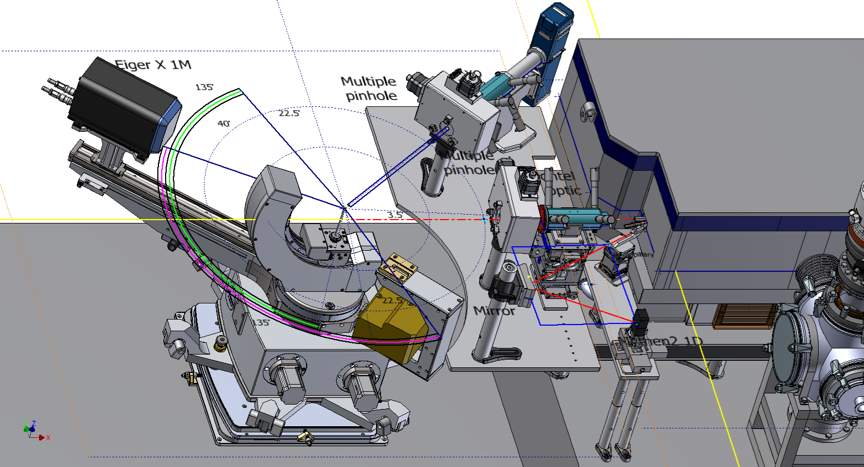Viewport: 864px width, 467px height.
Task: Select the small black Mythen2 detector block
Action: pyautogui.click(x=642, y=324)
